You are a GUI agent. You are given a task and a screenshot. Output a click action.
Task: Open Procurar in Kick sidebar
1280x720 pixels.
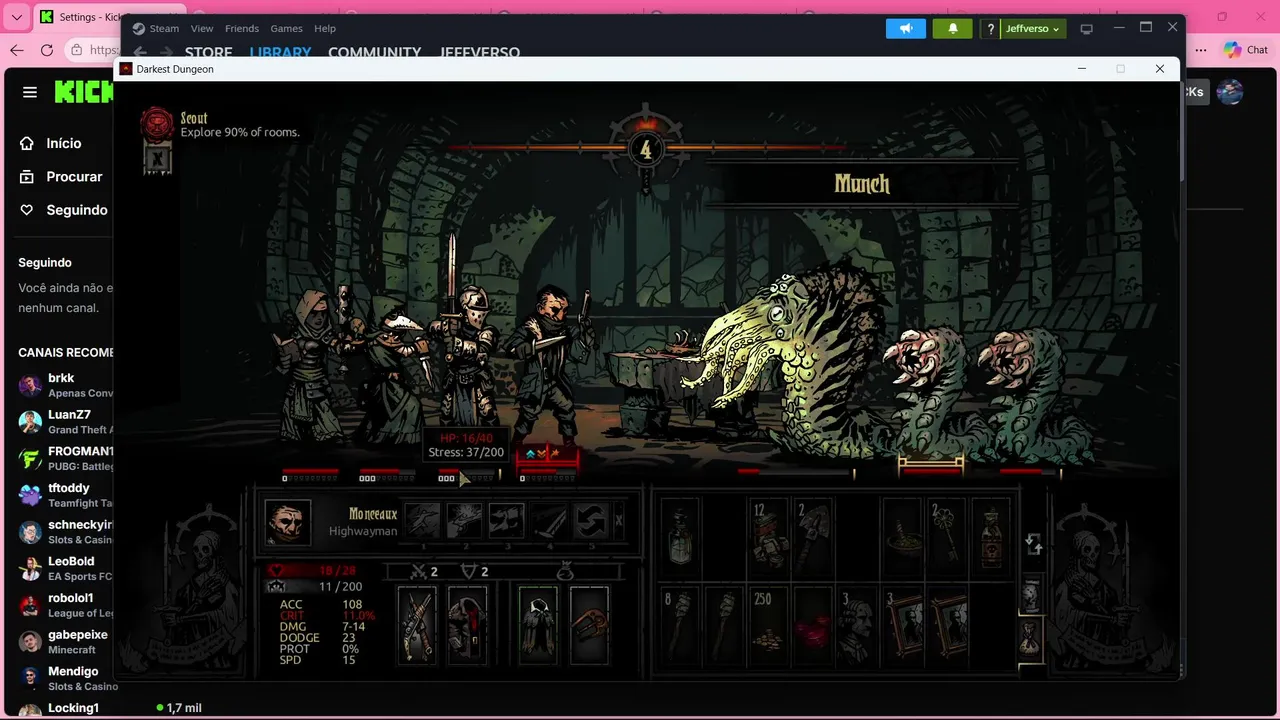(x=61, y=176)
